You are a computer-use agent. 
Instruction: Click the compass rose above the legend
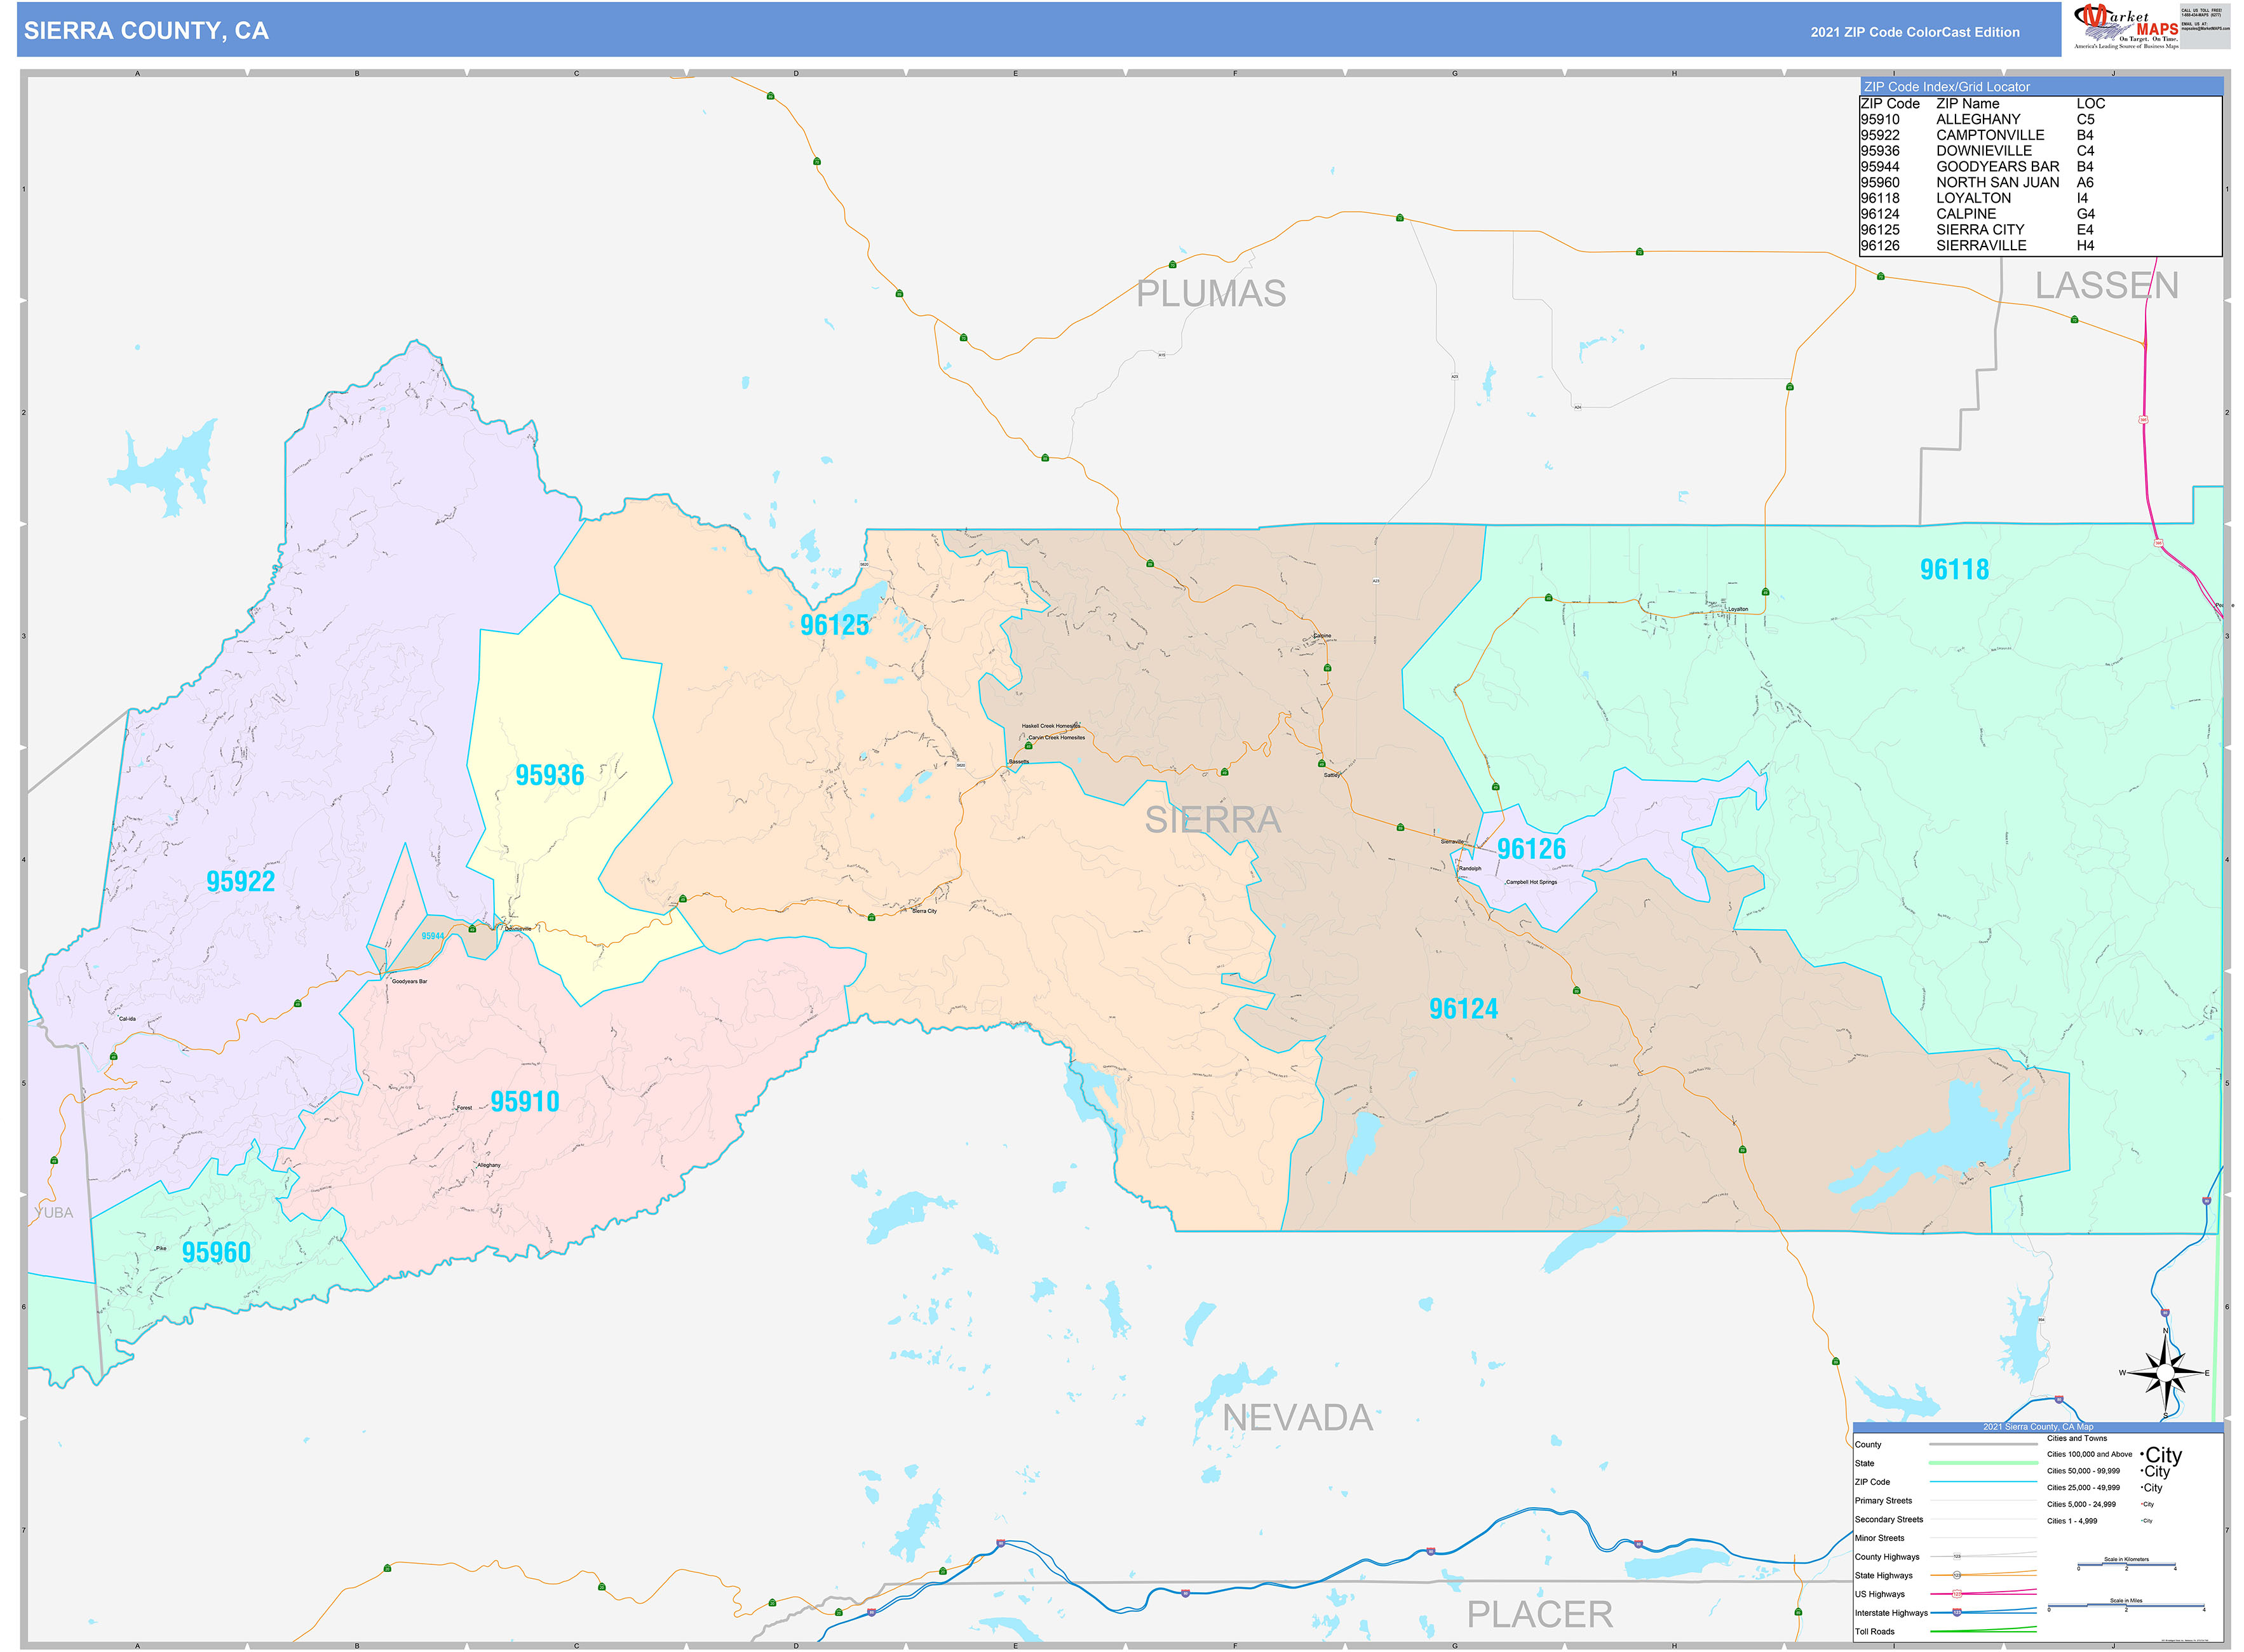point(2165,1372)
